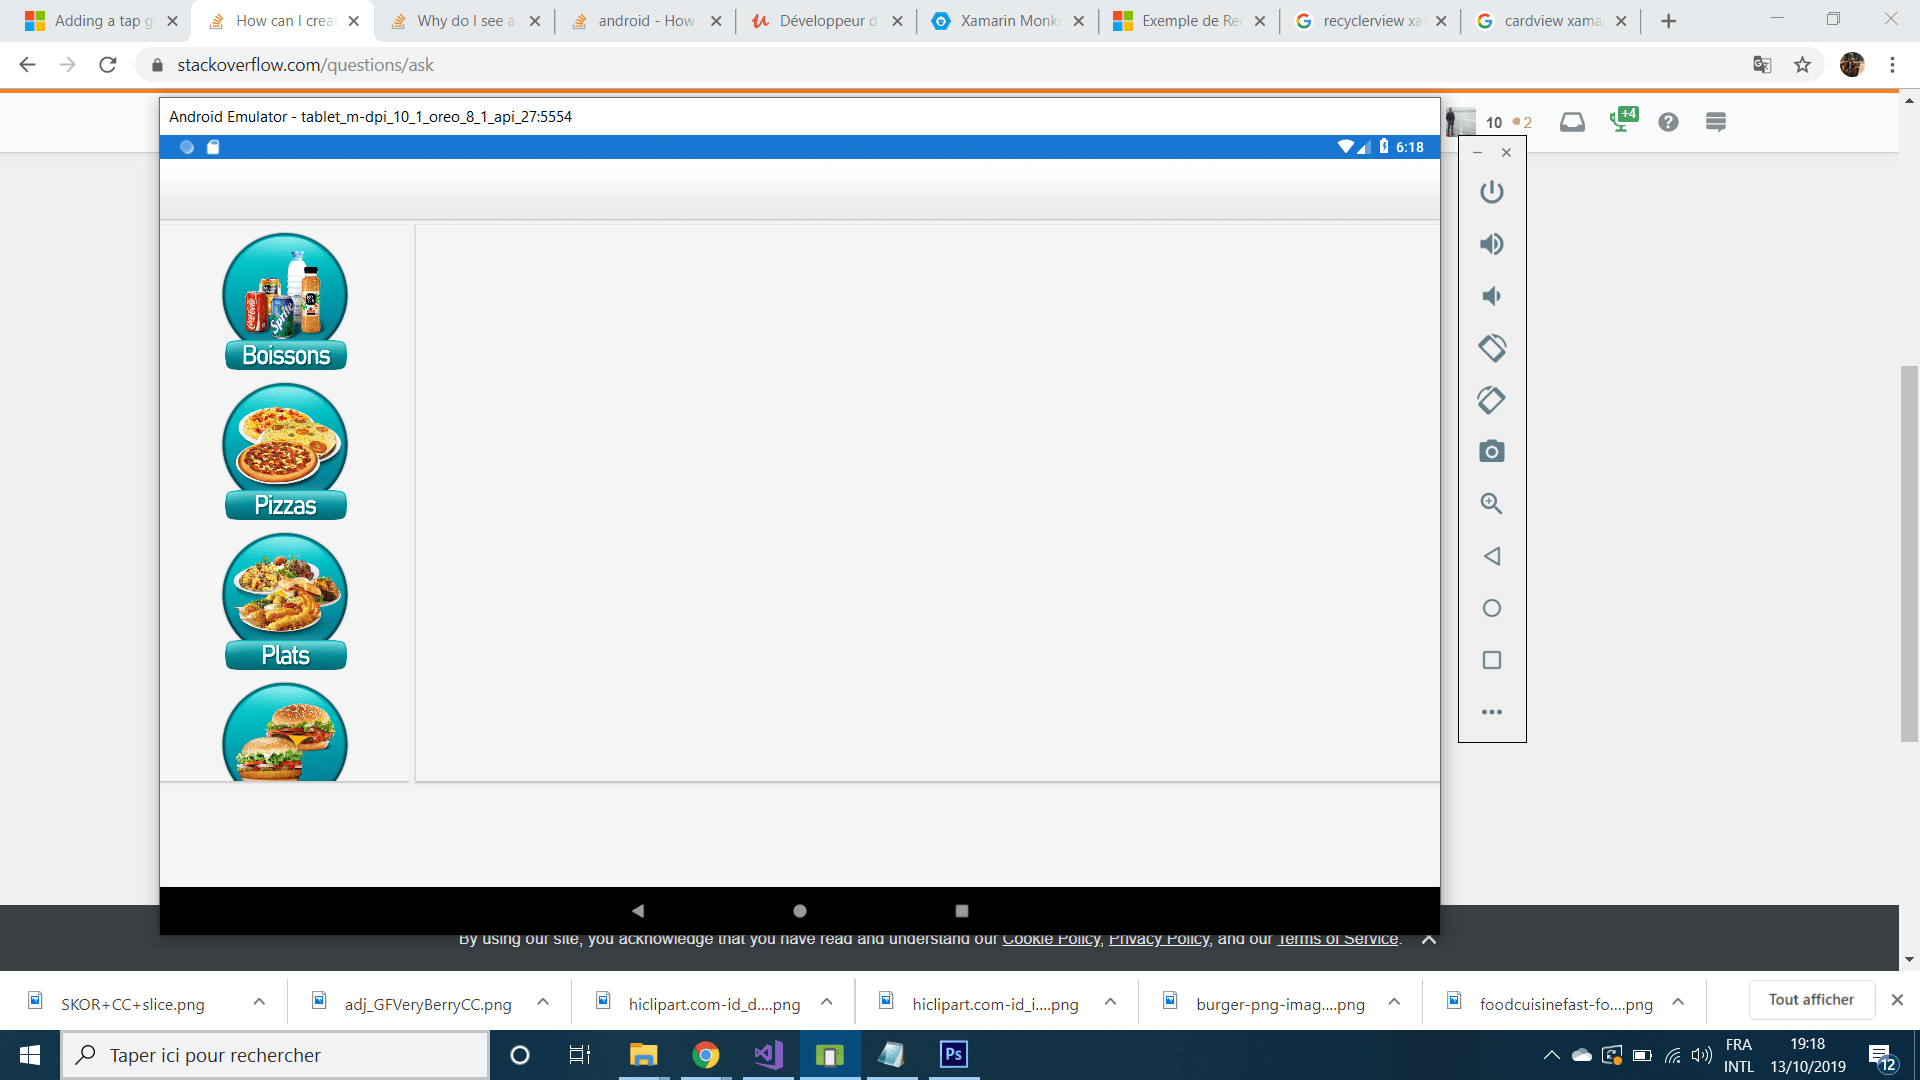Open the Stack Overflow inbox
1920x1080 pixels.
coord(1572,121)
